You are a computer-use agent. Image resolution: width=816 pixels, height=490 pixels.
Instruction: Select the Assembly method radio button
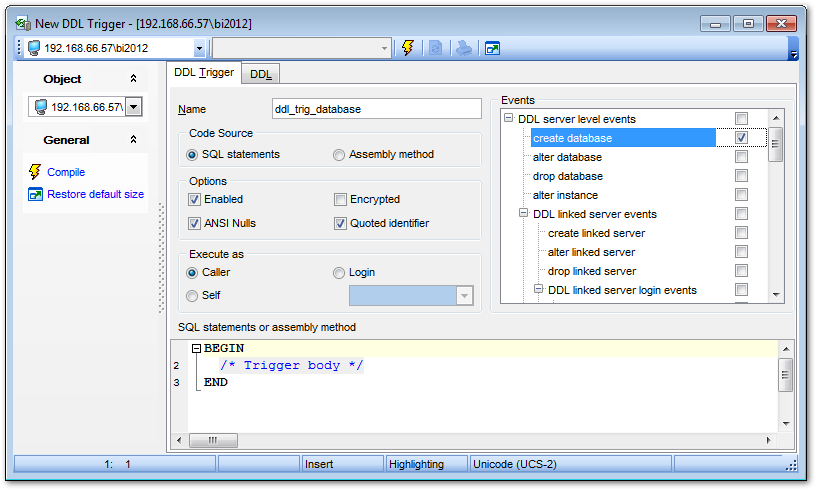(339, 155)
